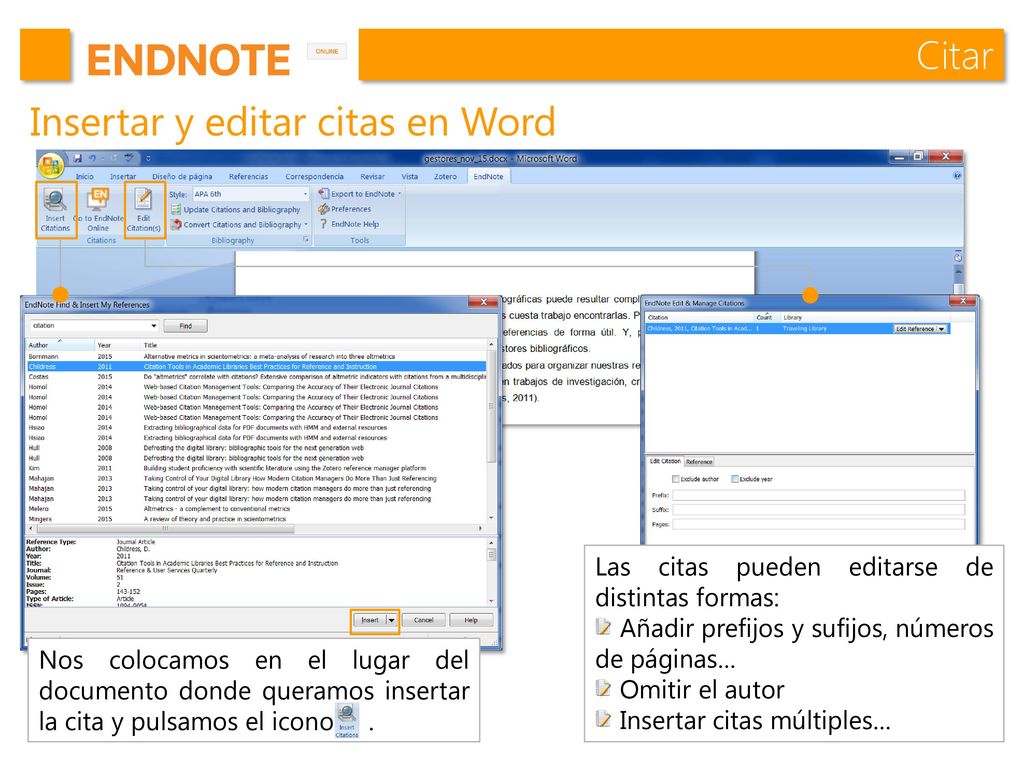This screenshot has height=768, width=1024.
Task: Open EndNote Preferences
Action: (344, 209)
